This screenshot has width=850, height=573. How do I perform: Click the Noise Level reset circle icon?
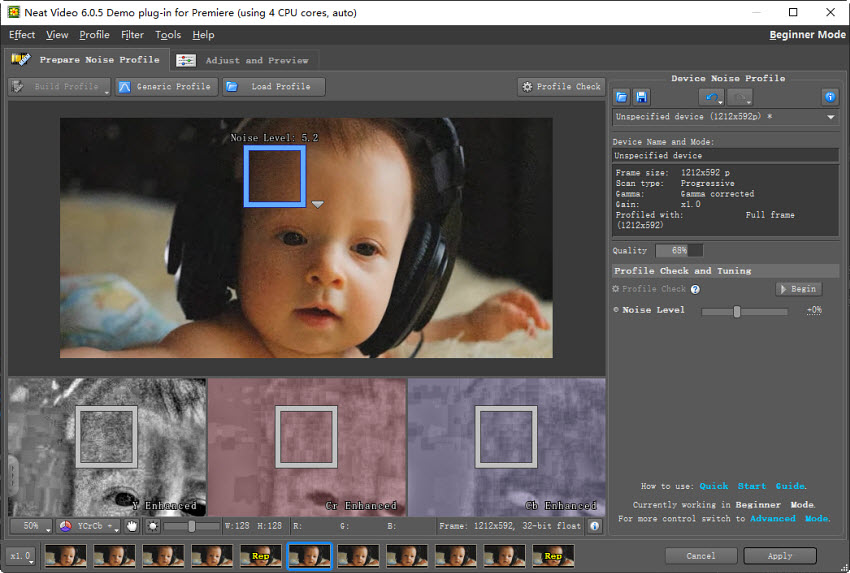point(616,310)
